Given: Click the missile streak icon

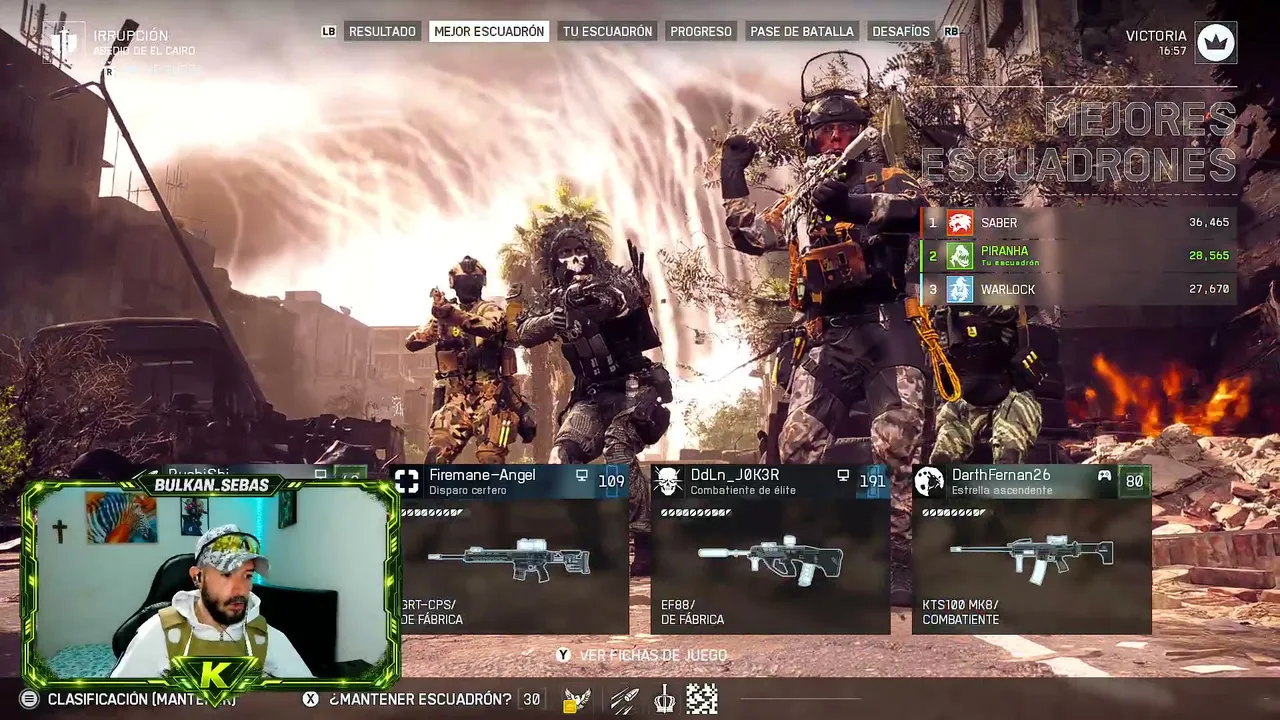Looking at the screenshot, I should (624, 700).
